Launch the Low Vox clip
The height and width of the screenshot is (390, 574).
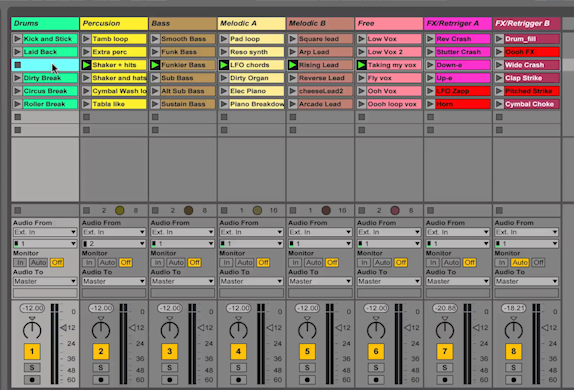361,38
